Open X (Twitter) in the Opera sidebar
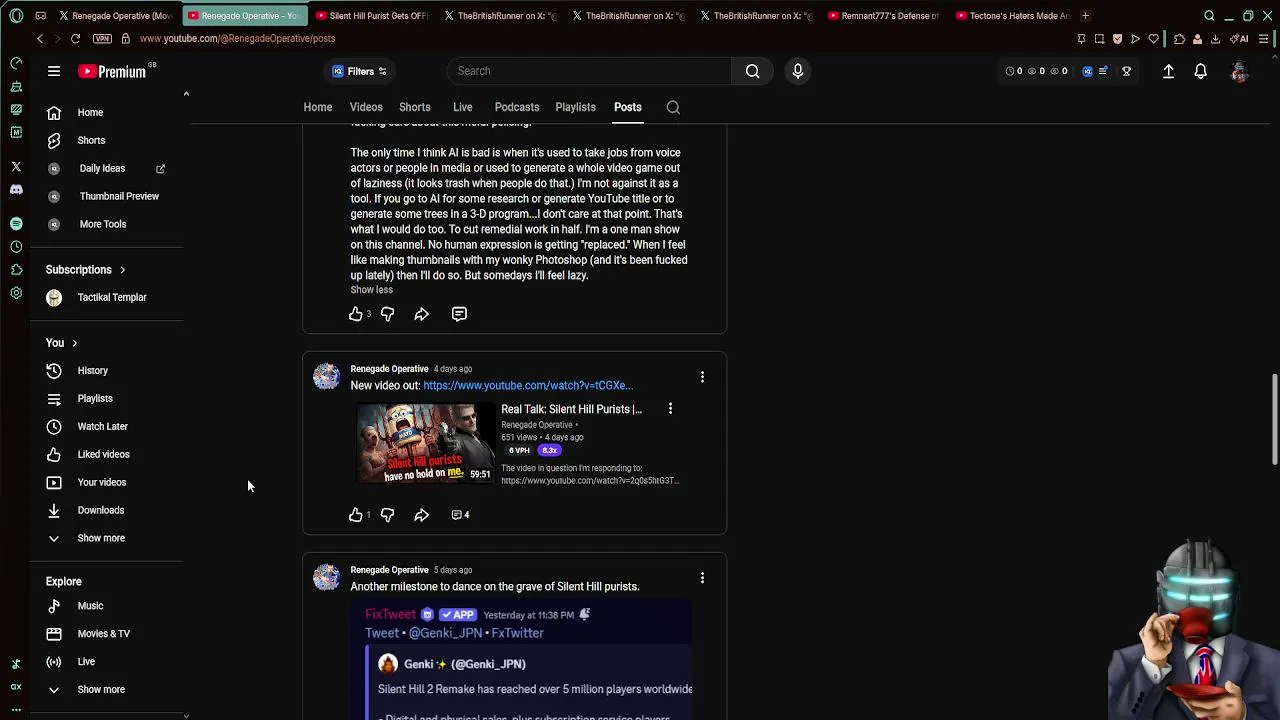1280x720 pixels. 16,167
